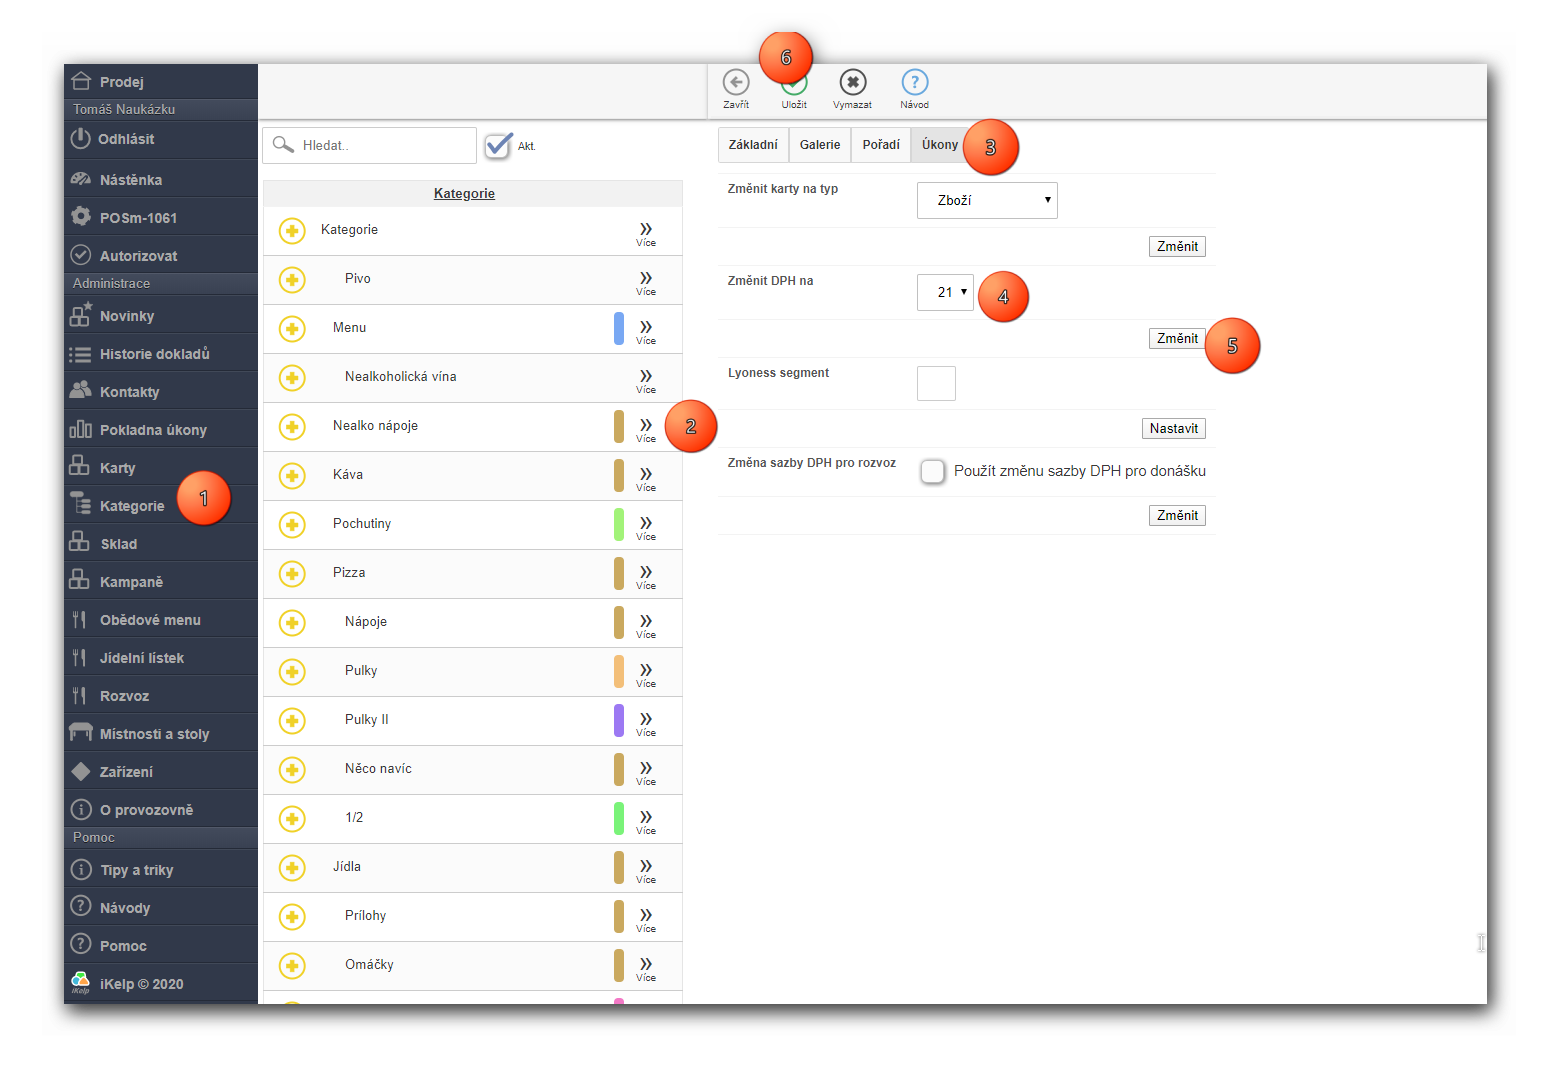Image resolution: width=1550 pixels, height=1067 pixels.
Task: Open Historie dokladů from sidebar
Action: [154, 354]
